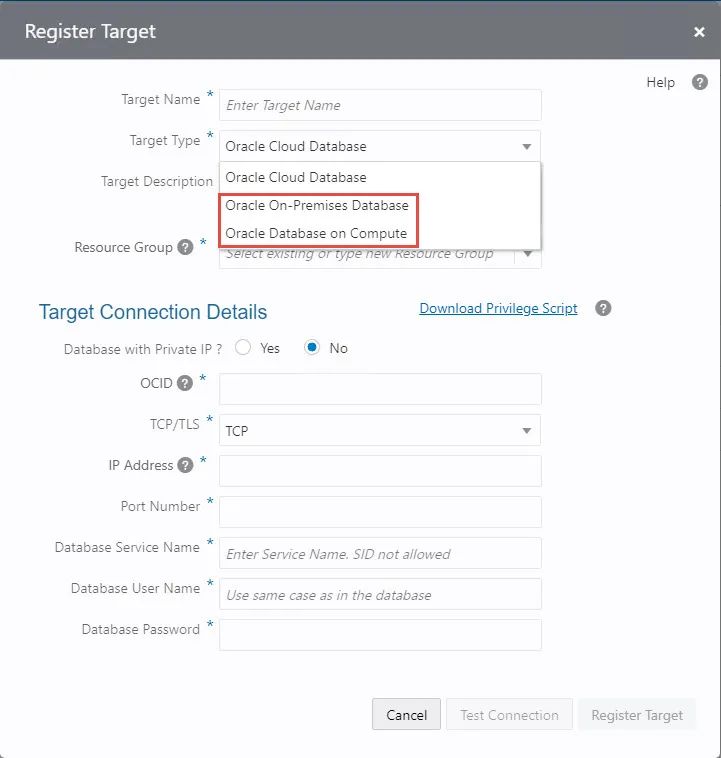721x758 pixels.
Task: Choose Oracle Database on Compute option
Action: coord(316,233)
